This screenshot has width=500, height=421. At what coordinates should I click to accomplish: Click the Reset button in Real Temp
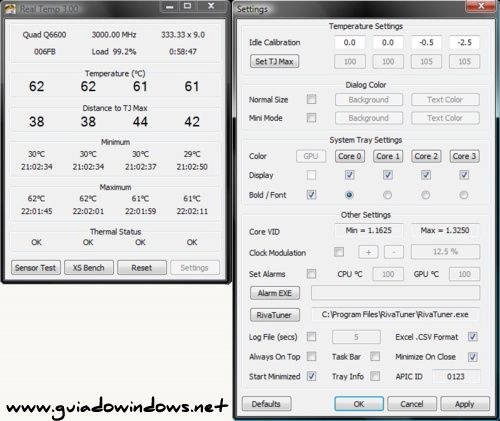pos(142,268)
